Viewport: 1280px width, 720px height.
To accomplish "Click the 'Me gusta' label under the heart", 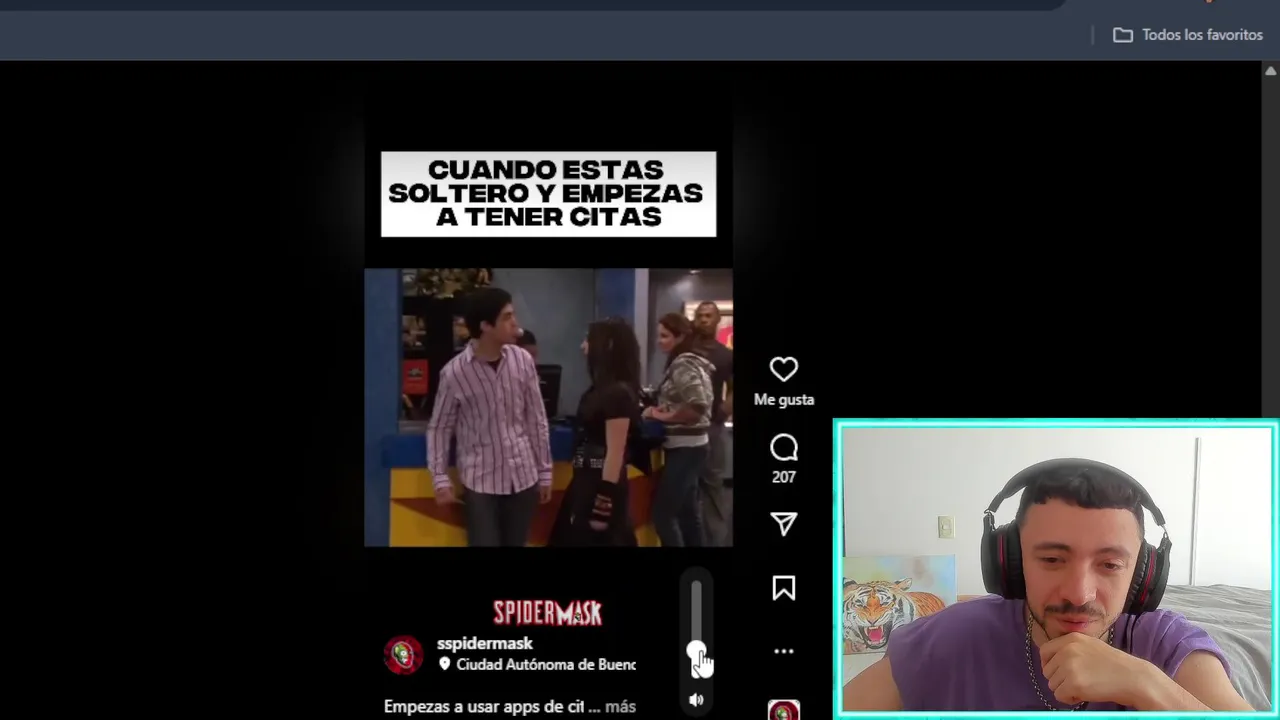I will (784, 399).
